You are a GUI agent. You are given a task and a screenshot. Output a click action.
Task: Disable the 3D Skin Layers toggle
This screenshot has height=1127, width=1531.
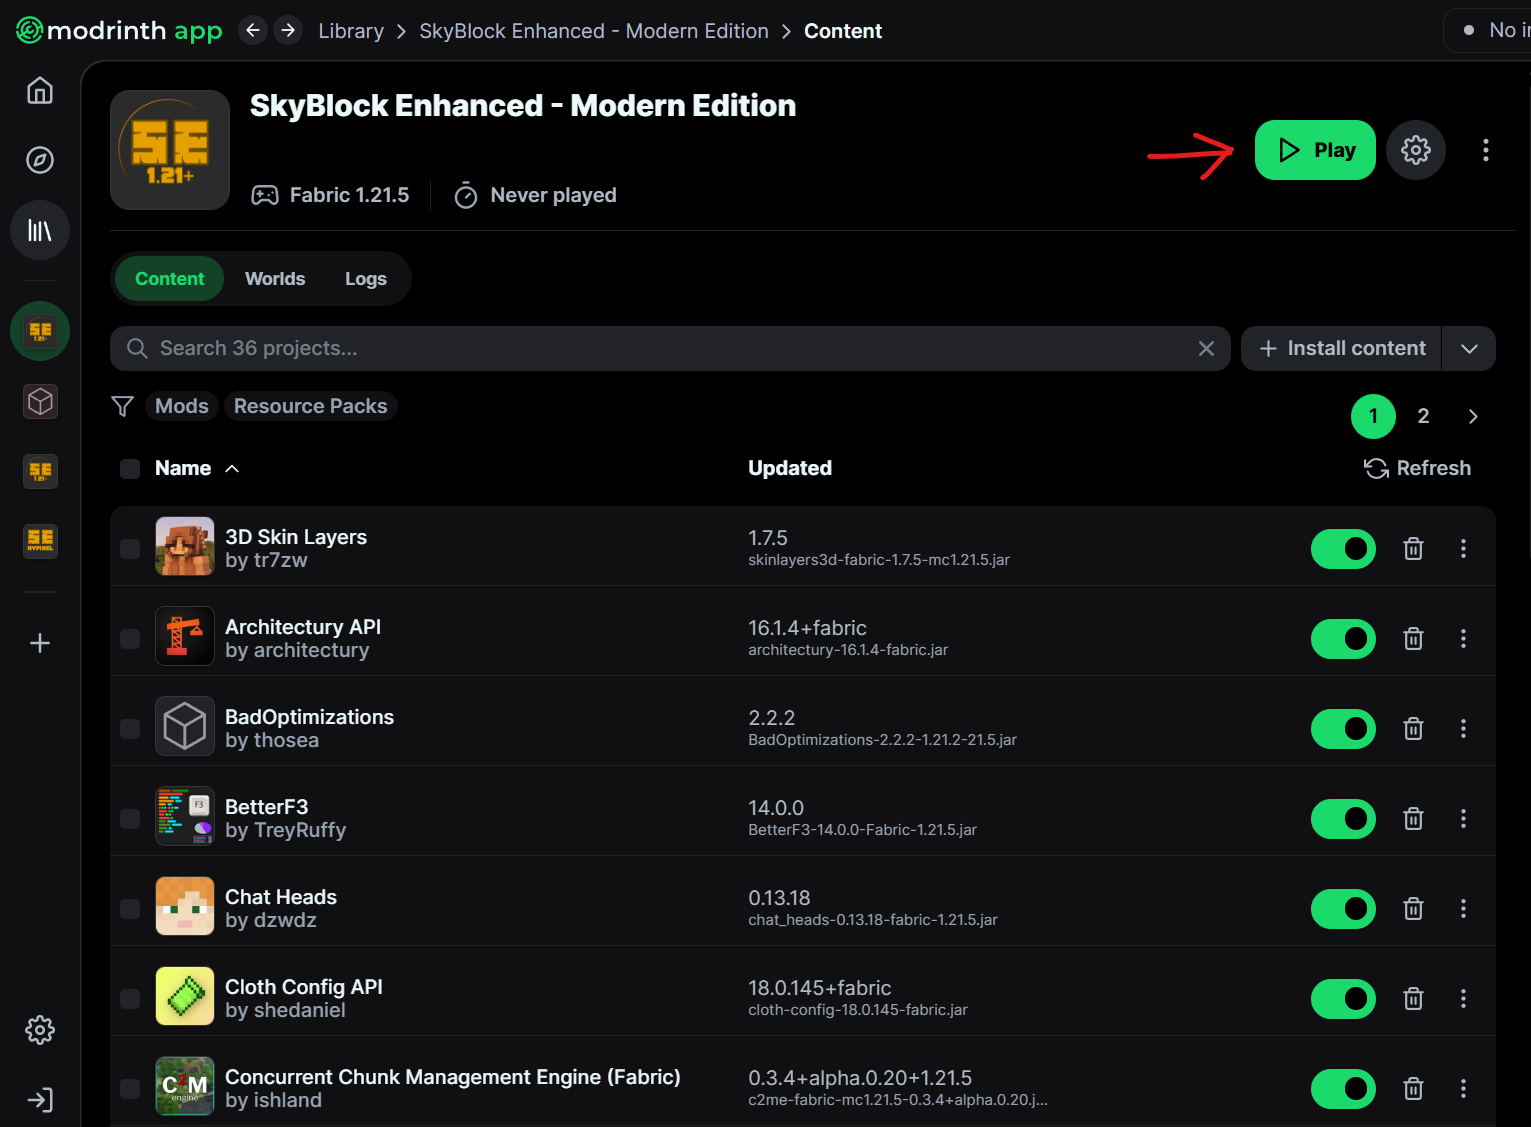tap(1343, 549)
